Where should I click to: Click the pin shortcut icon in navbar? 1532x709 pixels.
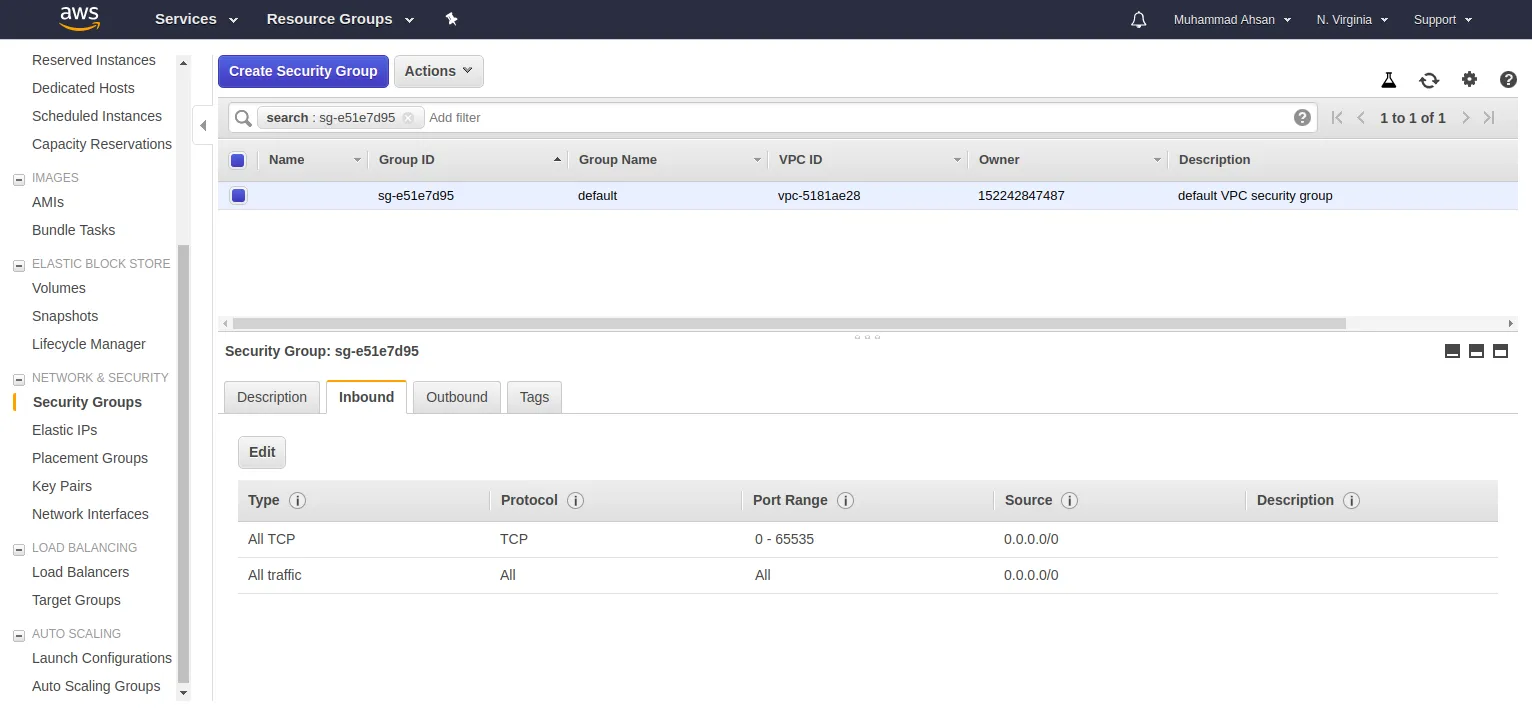(x=451, y=19)
